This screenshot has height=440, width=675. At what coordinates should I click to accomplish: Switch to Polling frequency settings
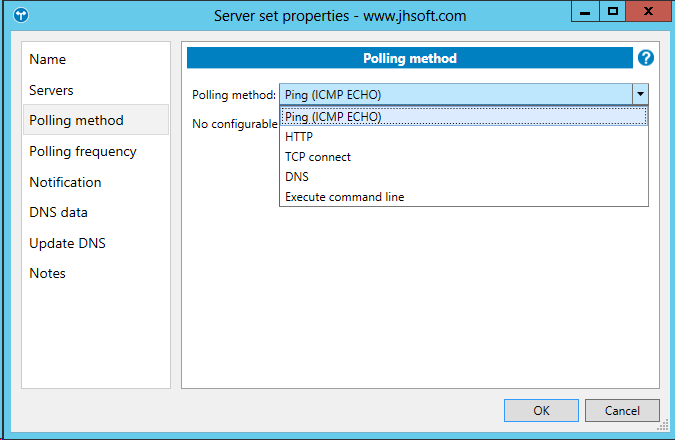click(x=83, y=151)
